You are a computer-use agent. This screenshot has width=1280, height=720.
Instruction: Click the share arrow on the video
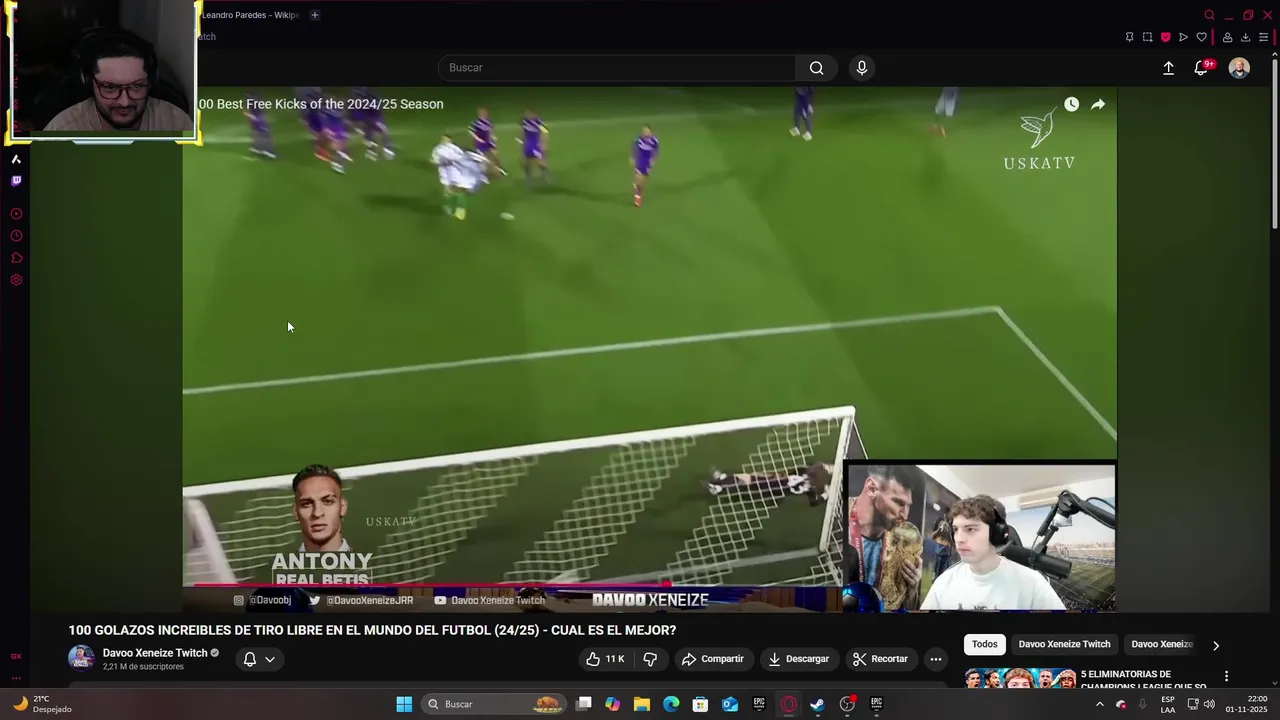point(1097,104)
